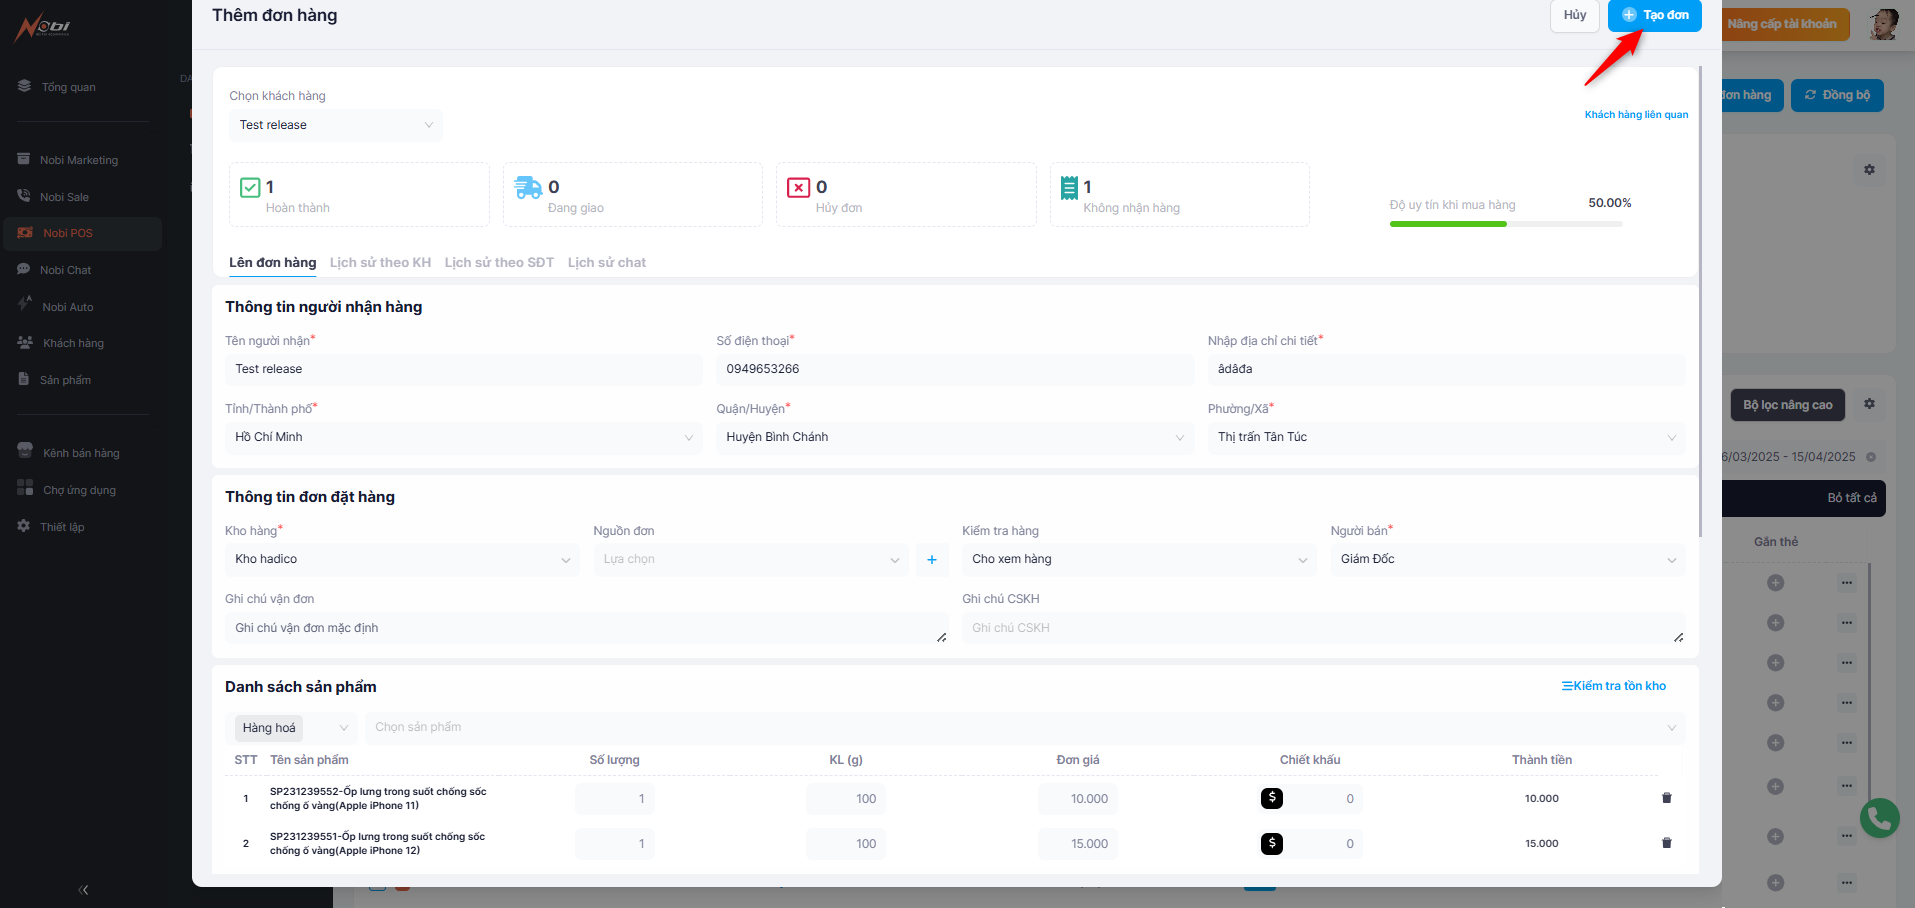Toggle discount type for second product
Viewport: 1915px width, 908px height.
click(1271, 843)
